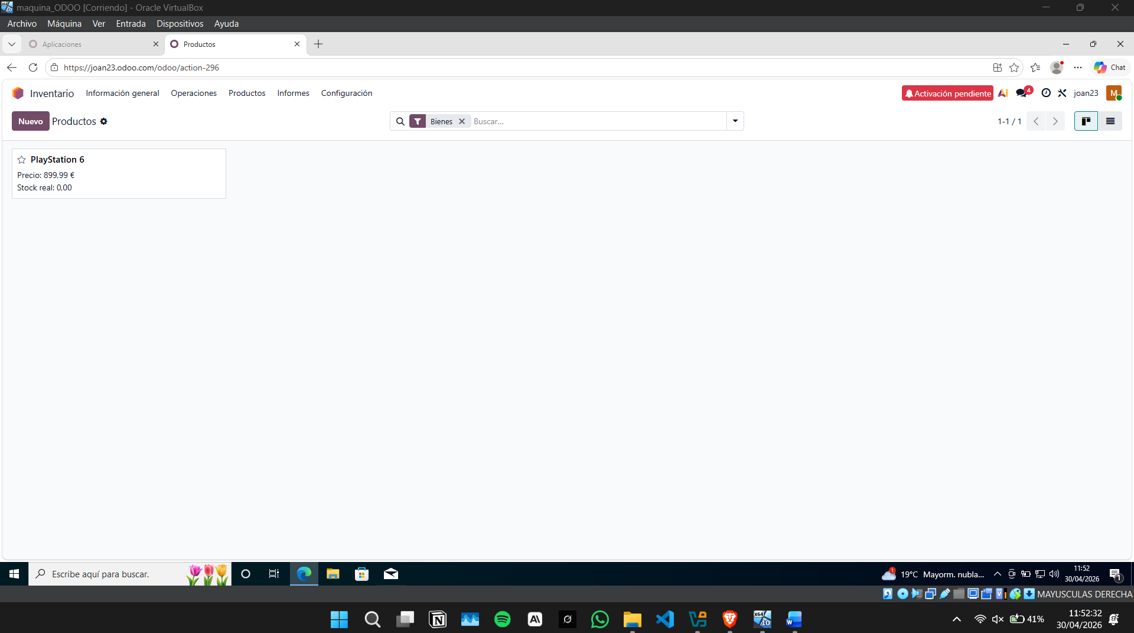1134x633 pixels.
Task: Click the Bienes filter funnel icon
Action: 418,122
